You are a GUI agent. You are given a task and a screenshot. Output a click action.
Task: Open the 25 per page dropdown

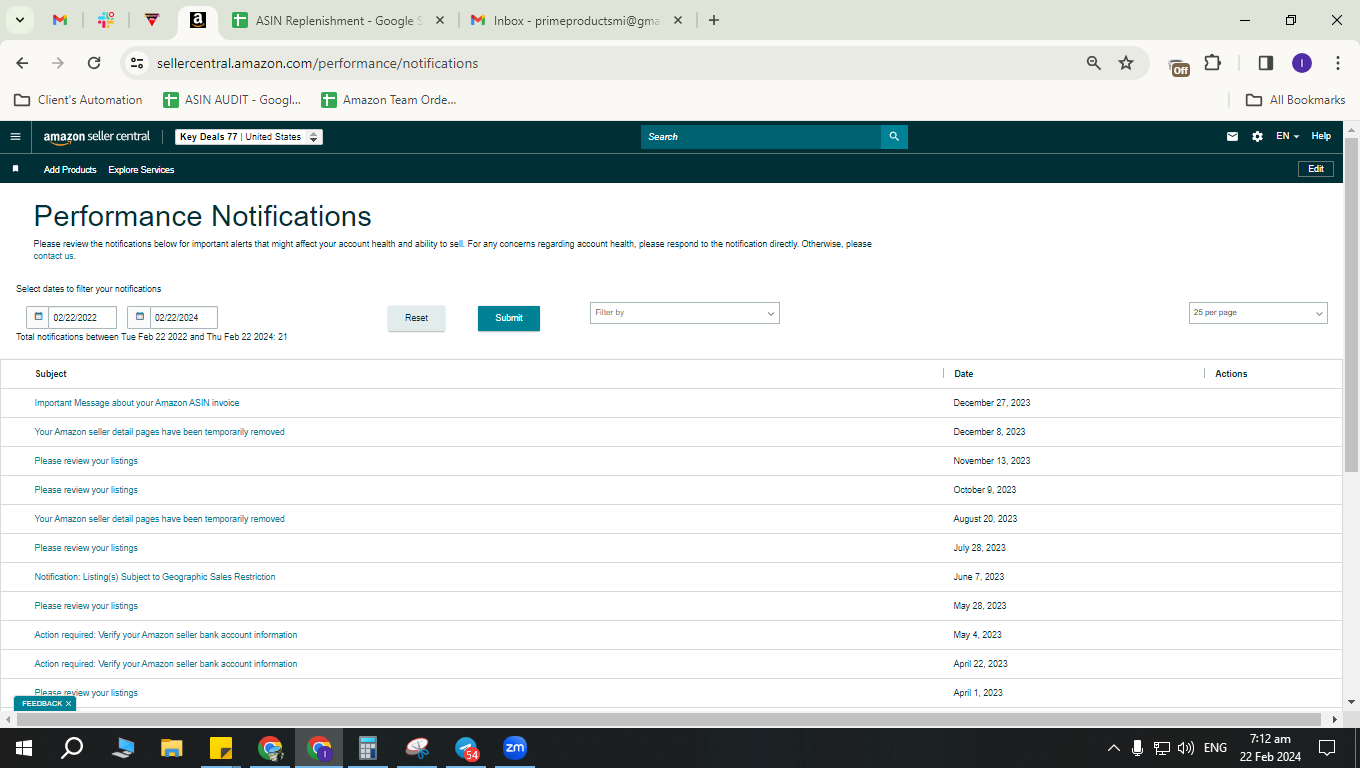pos(1258,313)
